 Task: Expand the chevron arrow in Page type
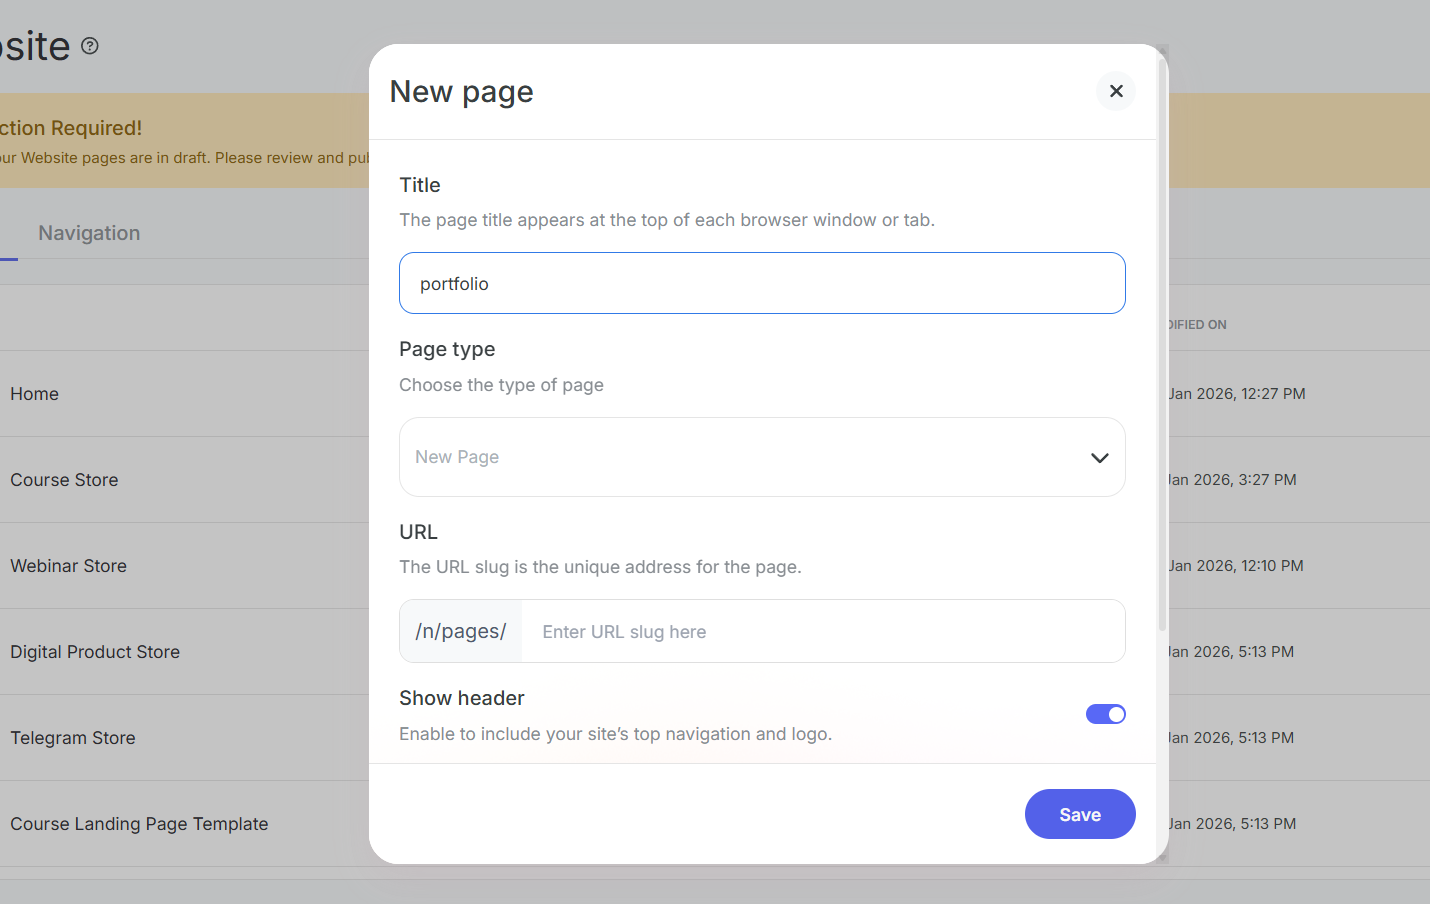(1099, 458)
